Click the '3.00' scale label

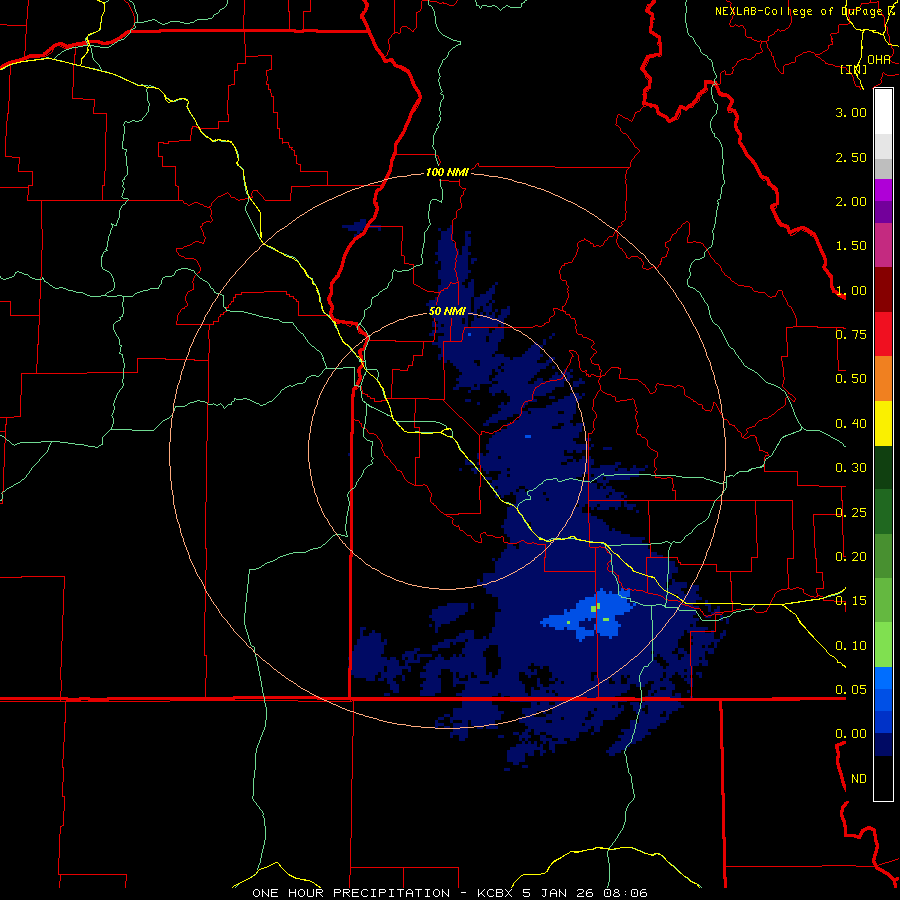coord(851,112)
